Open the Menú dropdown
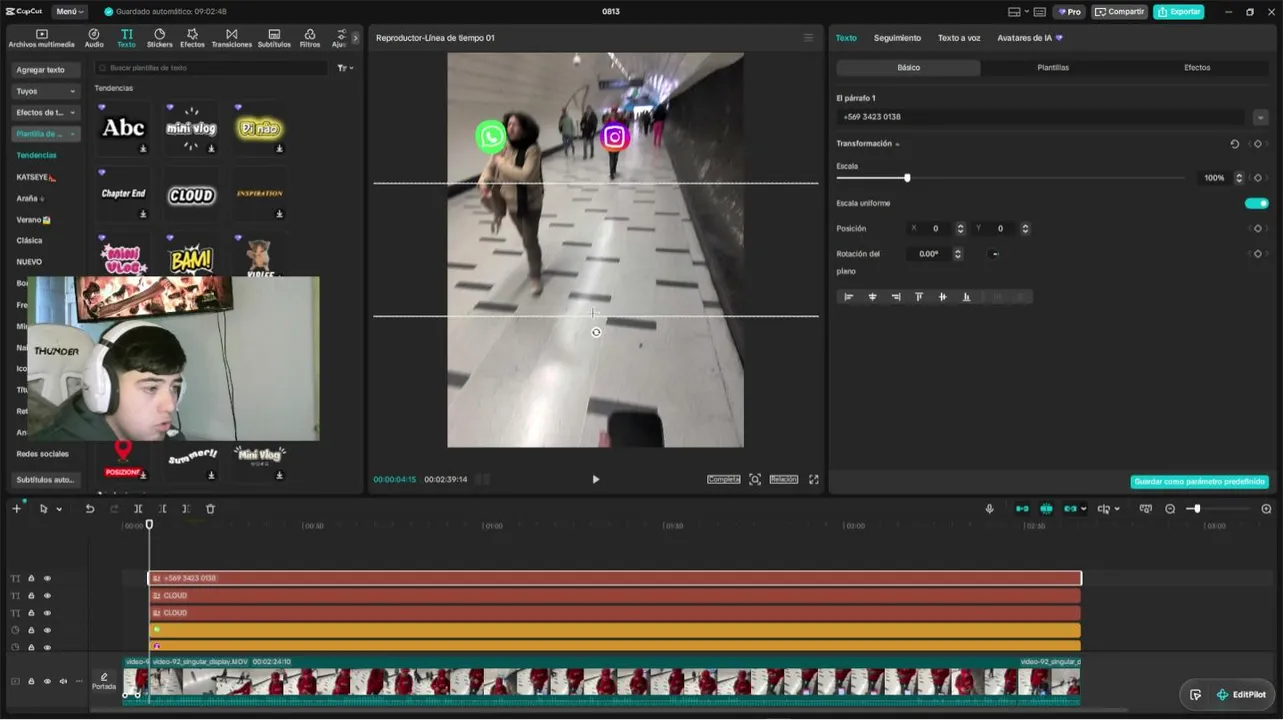 click(x=70, y=12)
